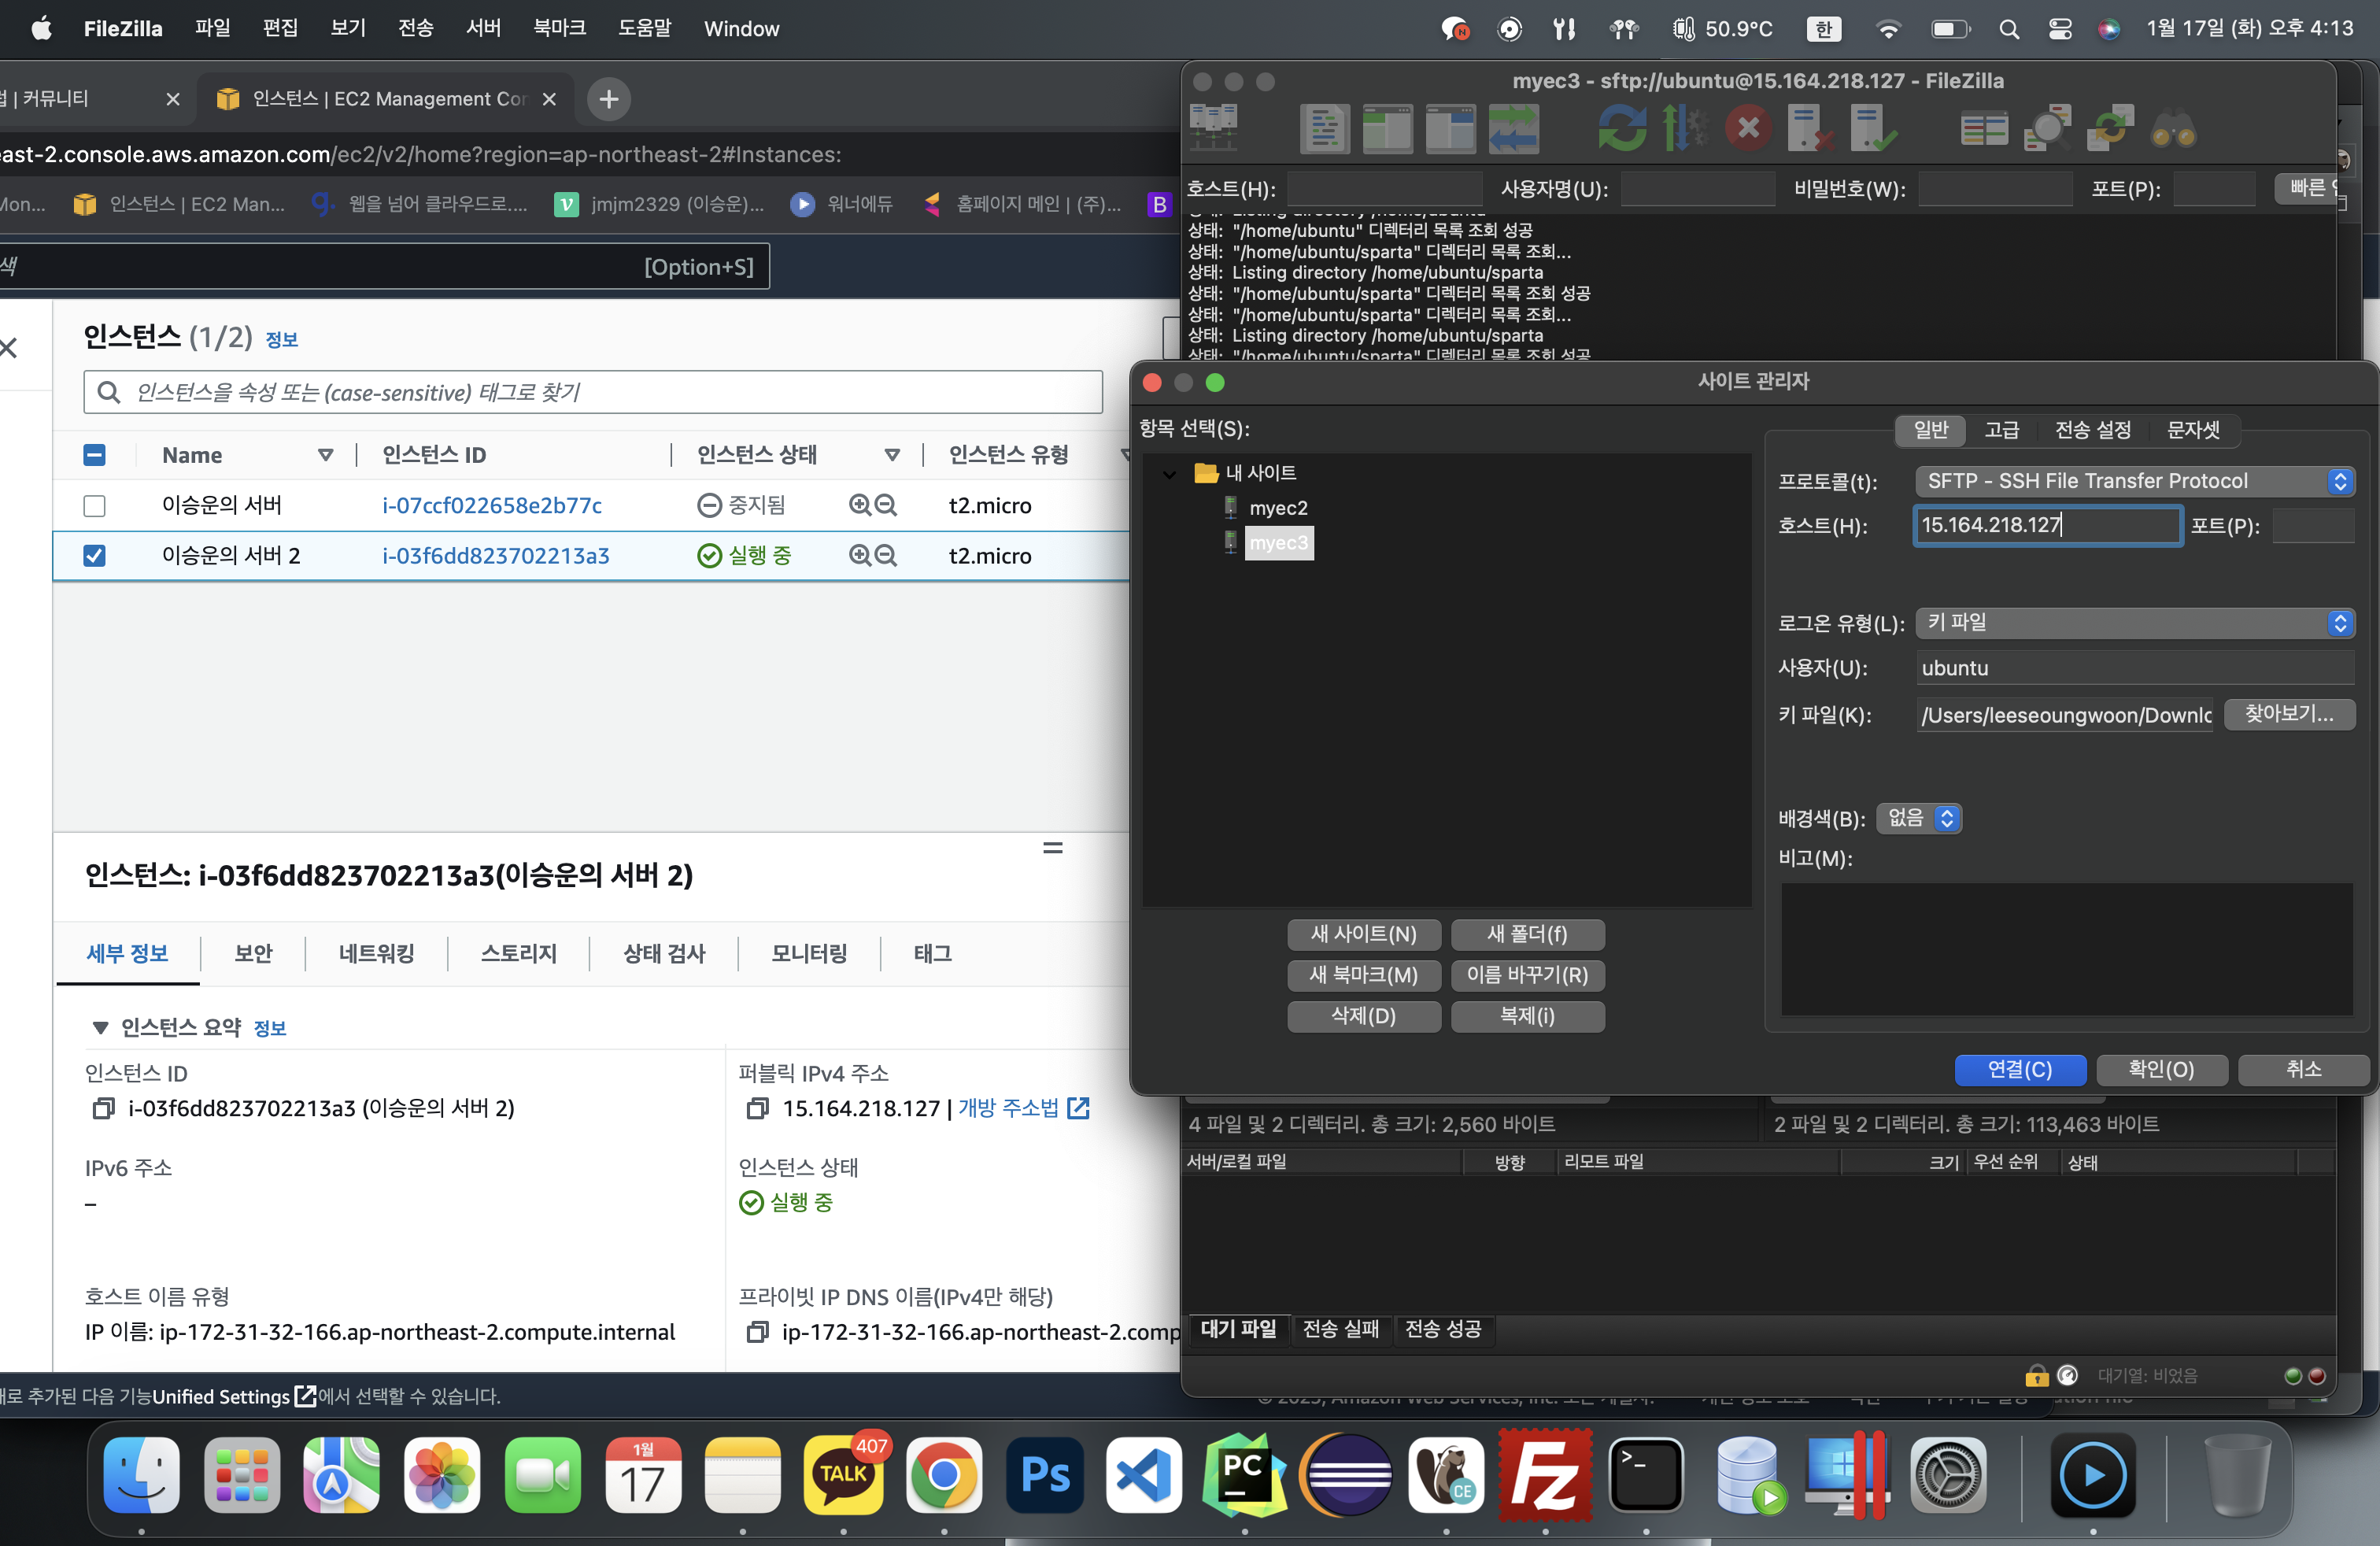Reconnect to the last server icon
Image resolution: width=2380 pixels, height=1546 pixels.
[1873, 128]
